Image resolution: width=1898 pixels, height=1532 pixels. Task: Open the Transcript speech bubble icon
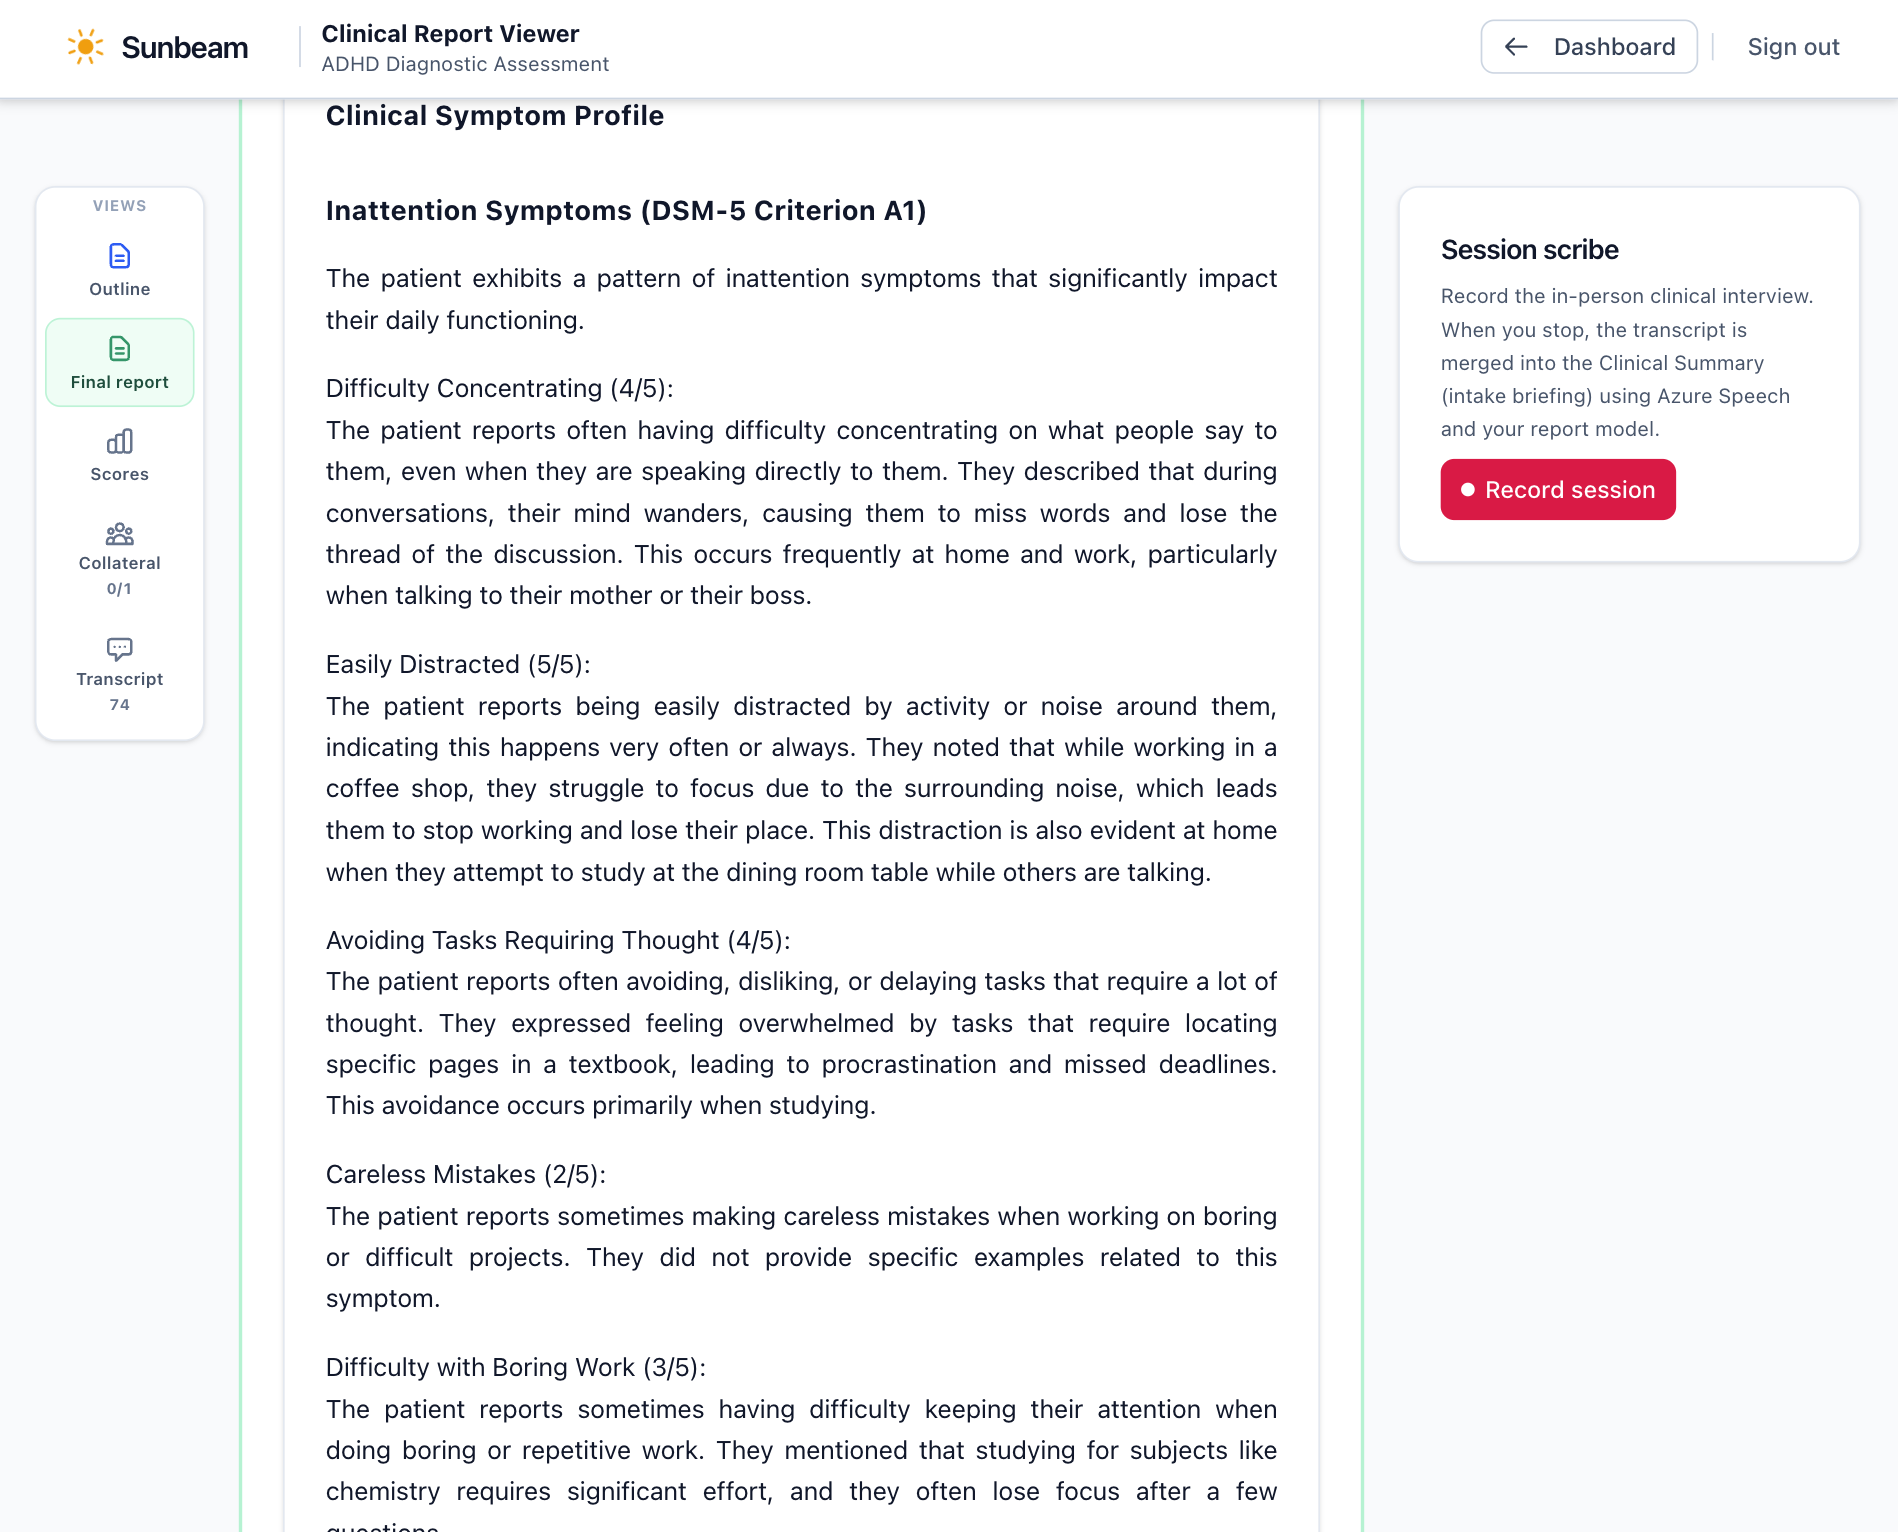pos(119,649)
